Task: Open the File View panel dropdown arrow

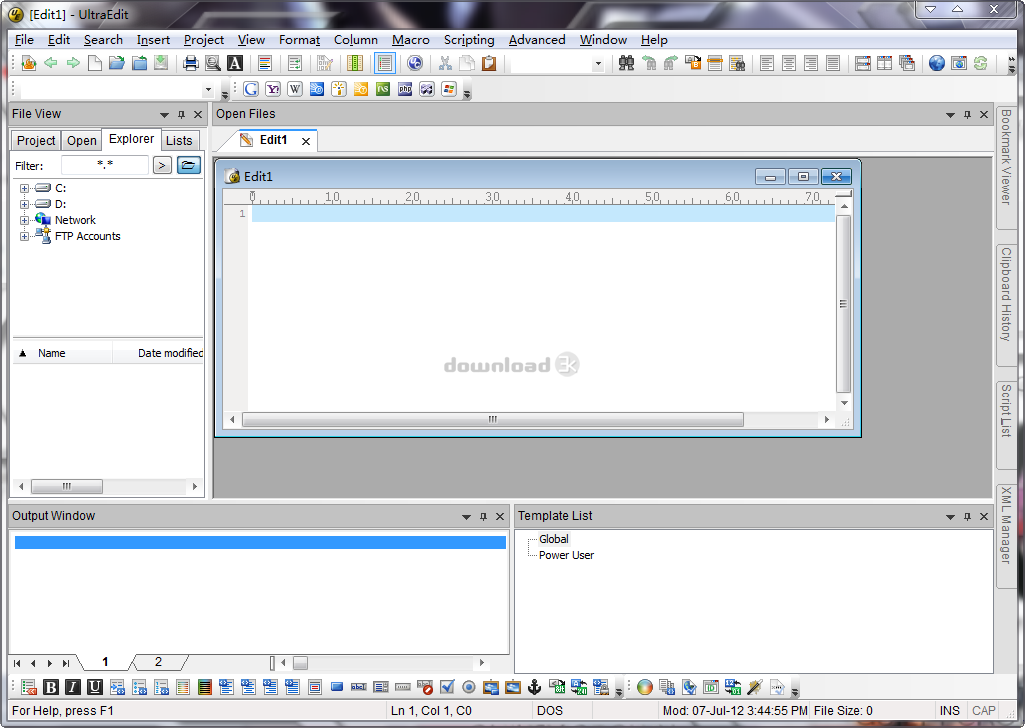Action: (164, 114)
